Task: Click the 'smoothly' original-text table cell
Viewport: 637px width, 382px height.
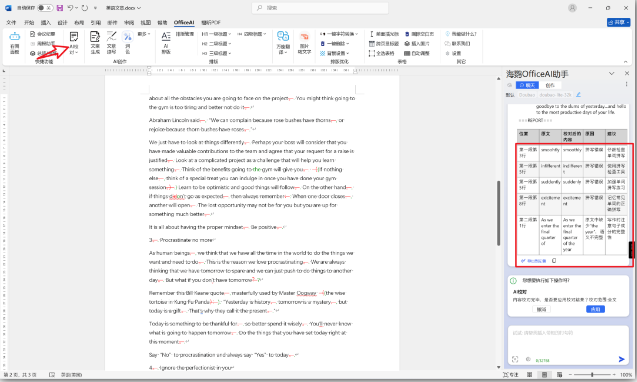Action: [x=550, y=153]
